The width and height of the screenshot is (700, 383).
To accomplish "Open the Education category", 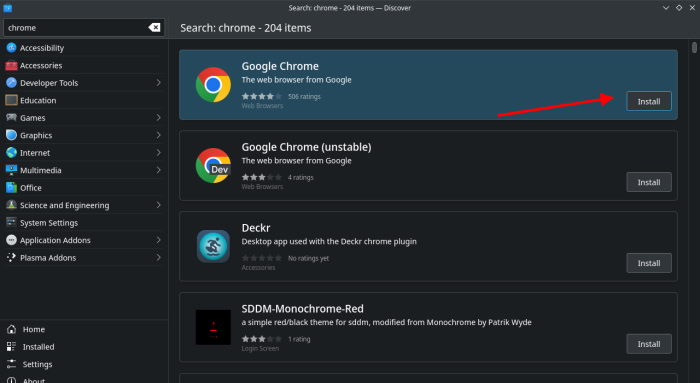I will coord(84,100).
